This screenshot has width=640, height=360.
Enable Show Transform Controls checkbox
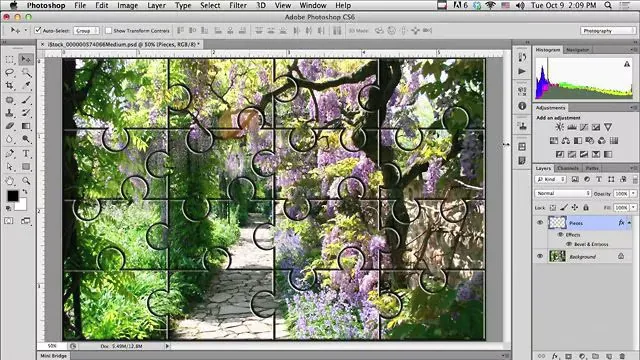[x=108, y=30]
